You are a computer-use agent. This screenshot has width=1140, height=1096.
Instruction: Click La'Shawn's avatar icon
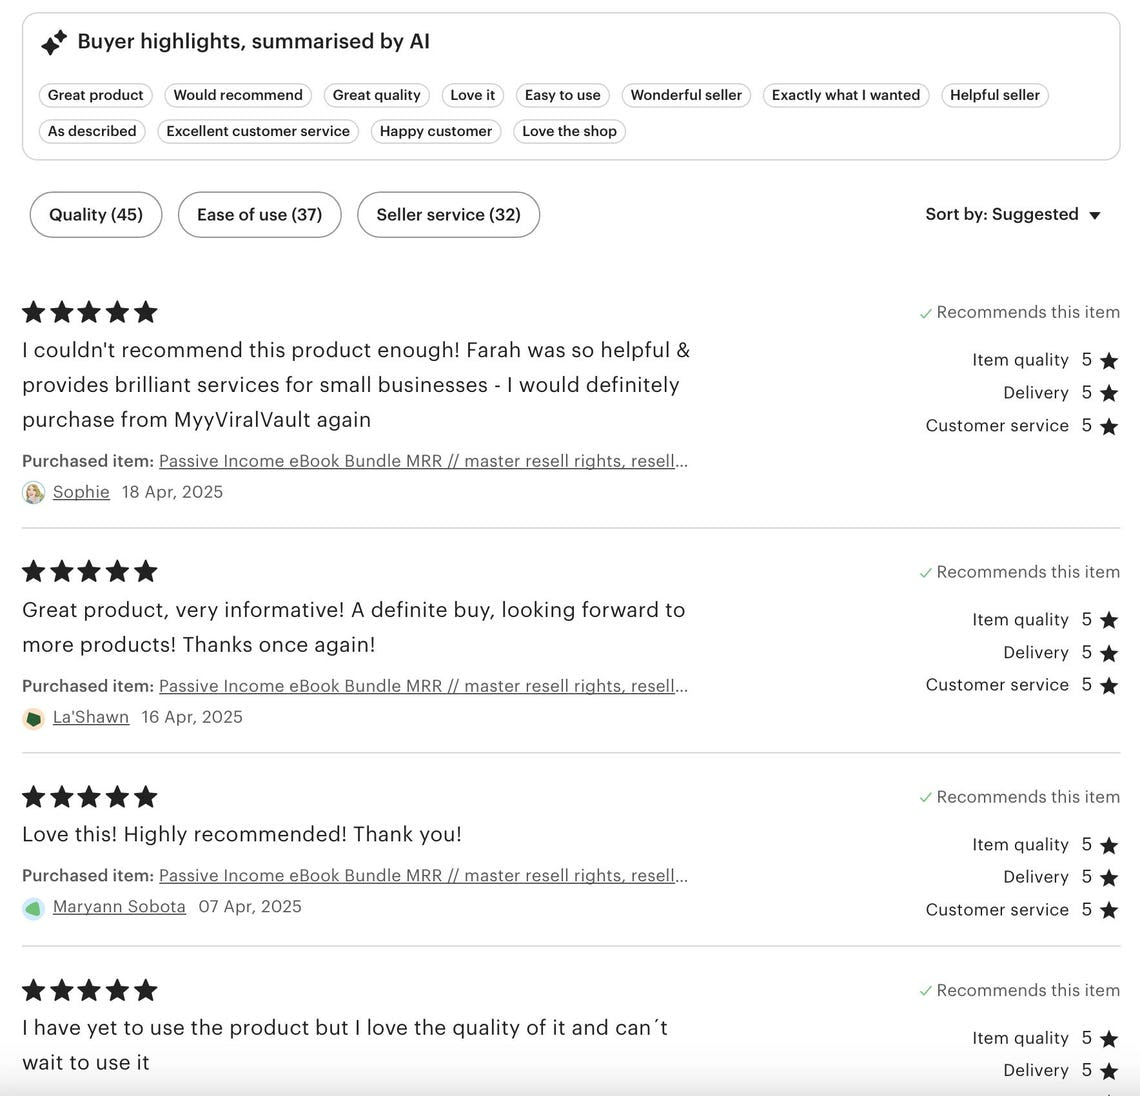point(34,718)
